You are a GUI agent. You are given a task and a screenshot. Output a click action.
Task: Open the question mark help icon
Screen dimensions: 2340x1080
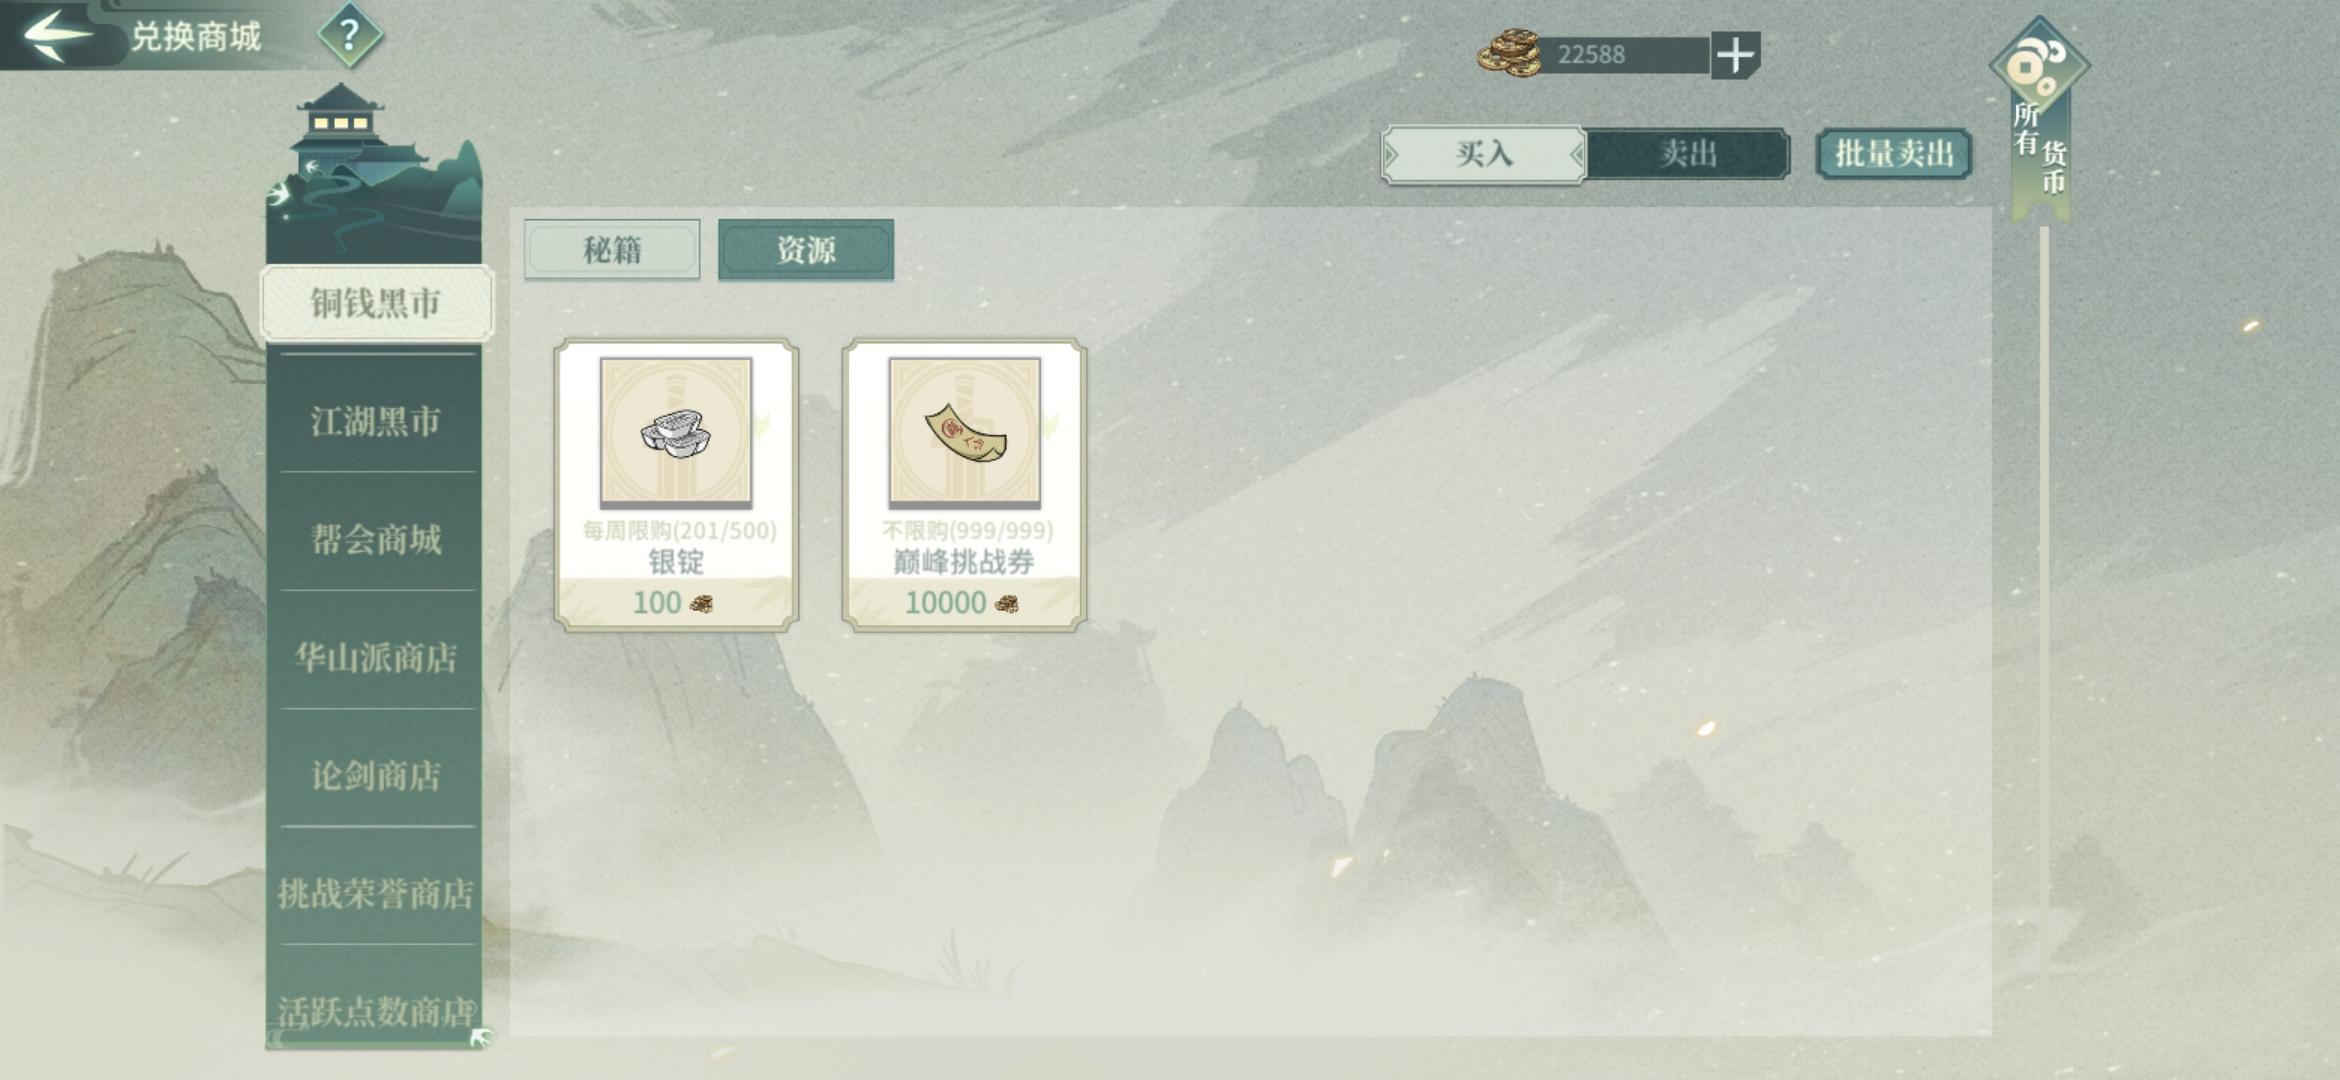click(x=349, y=36)
